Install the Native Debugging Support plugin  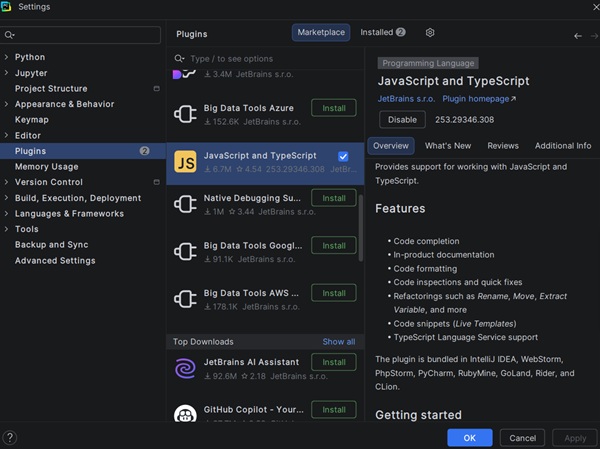click(x=333, y=198)
